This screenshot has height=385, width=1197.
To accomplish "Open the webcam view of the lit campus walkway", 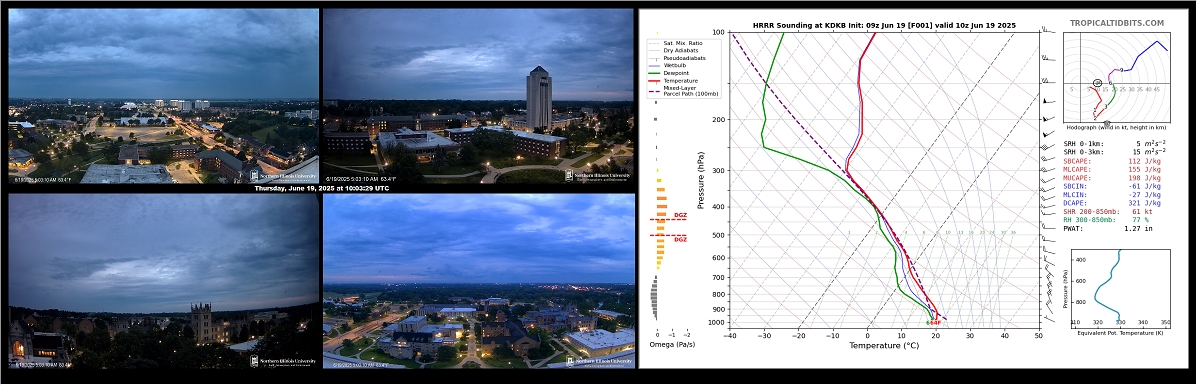I will click(479, 281).
